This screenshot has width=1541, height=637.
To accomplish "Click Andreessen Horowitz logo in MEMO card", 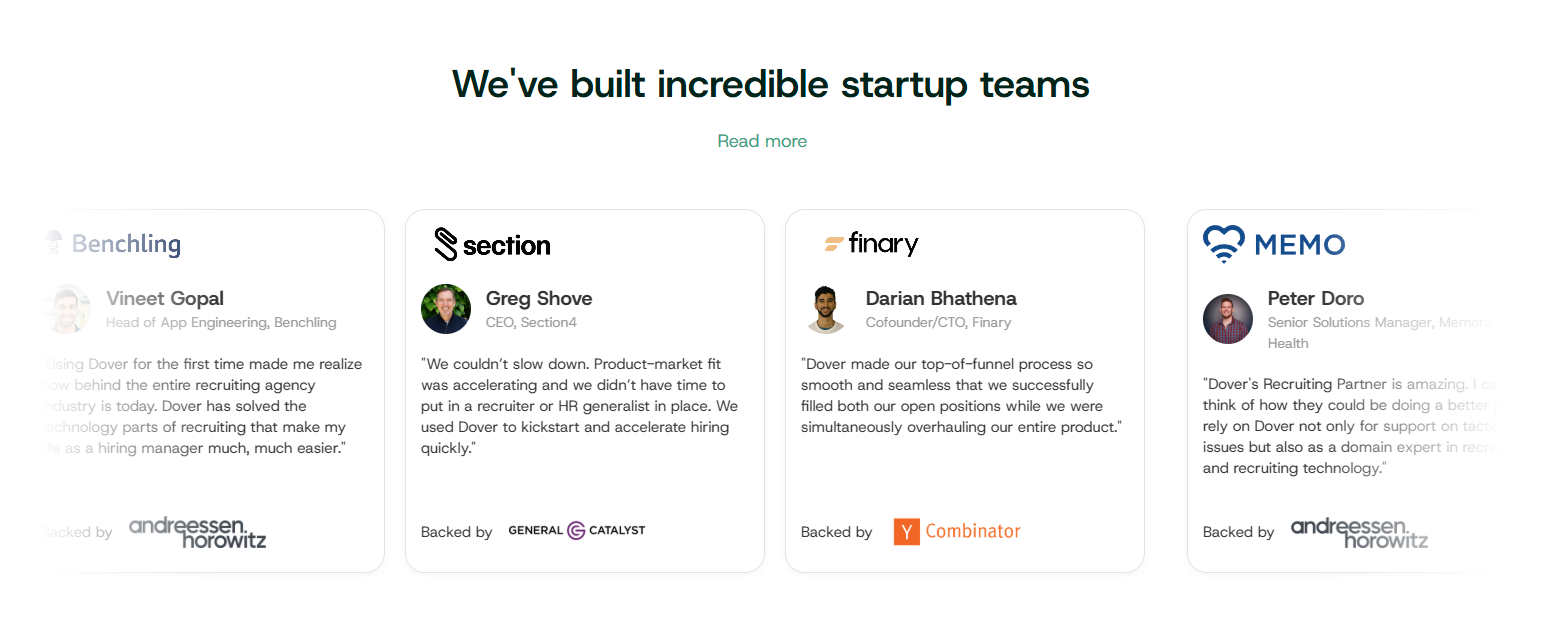I will [x=1359, y=532].
